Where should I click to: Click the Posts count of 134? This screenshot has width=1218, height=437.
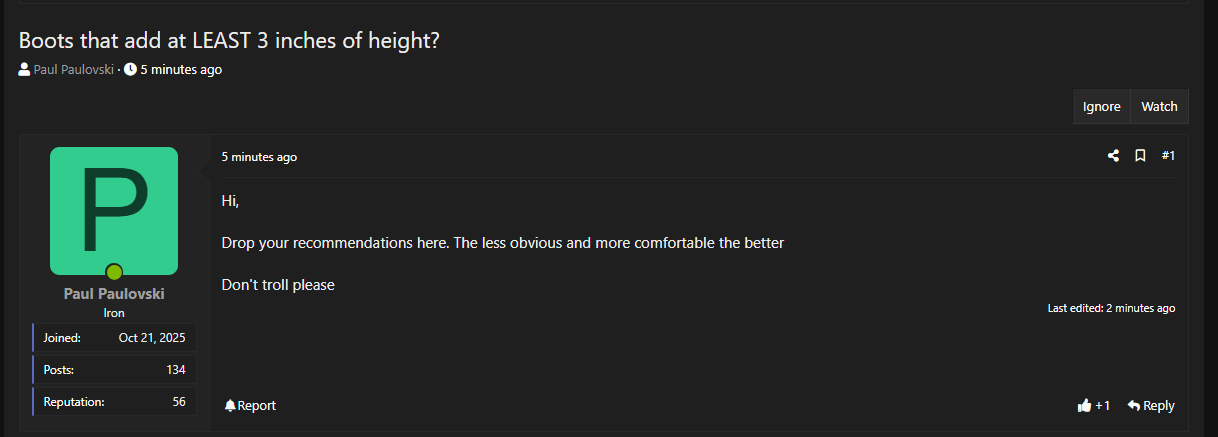175,370
